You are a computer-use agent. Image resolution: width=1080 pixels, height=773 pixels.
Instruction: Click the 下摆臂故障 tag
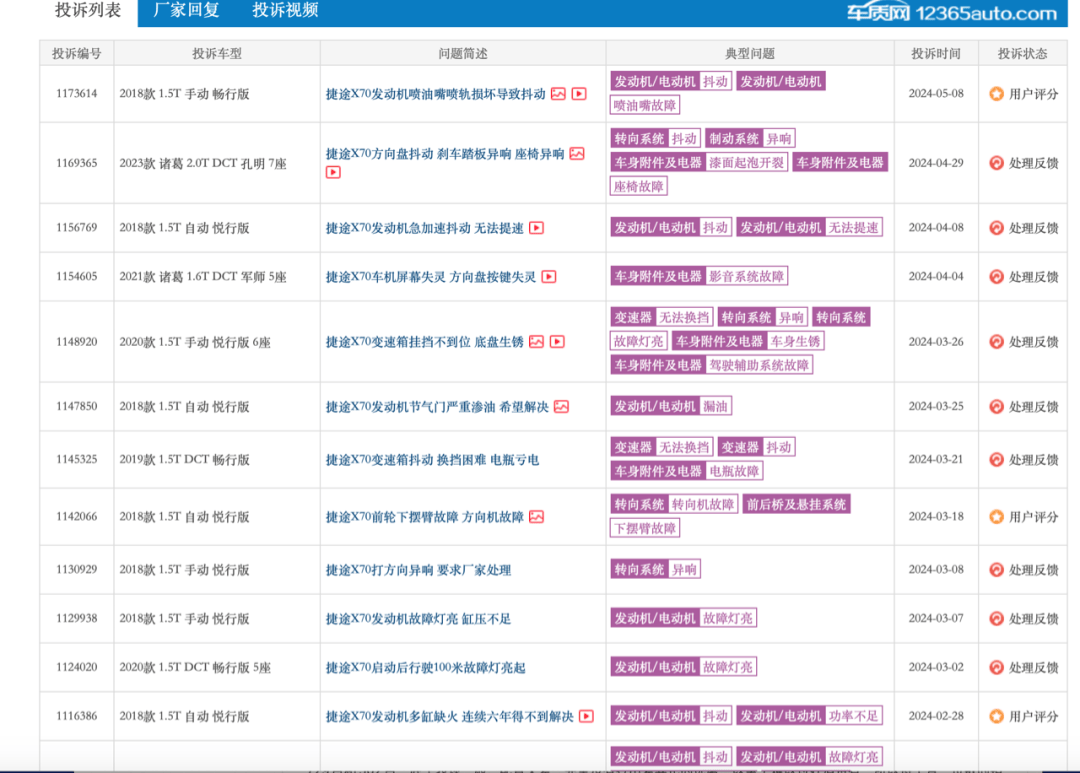(x=645, y=528)
